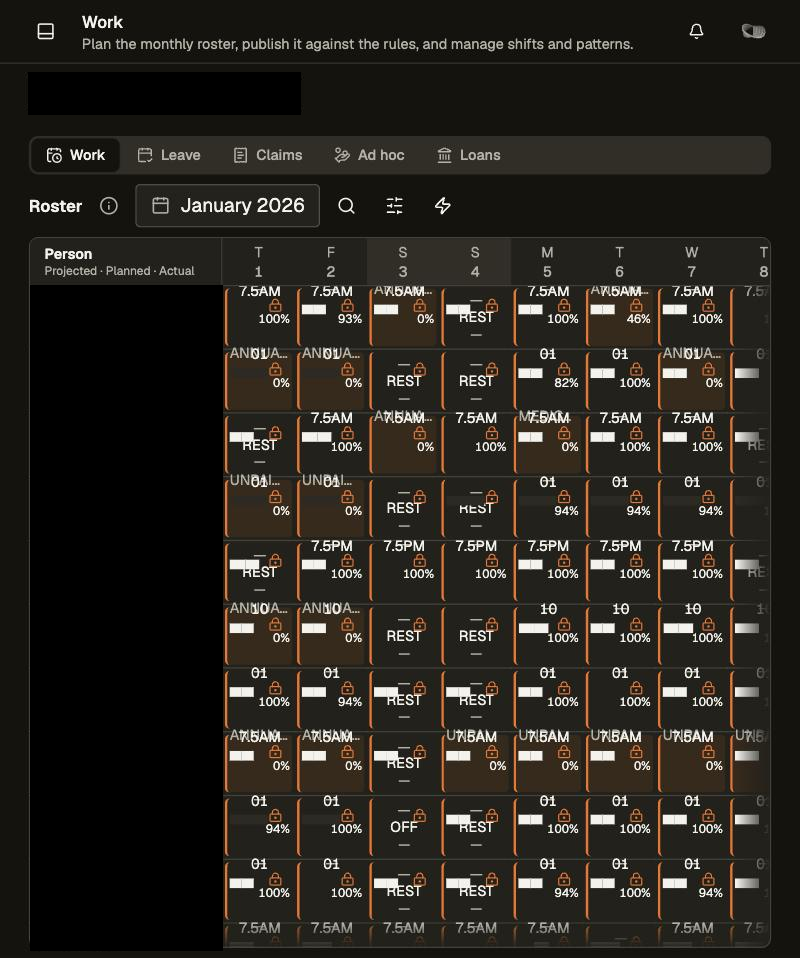800x958 pixels.
Task: Click the Person column header
Action: tap(125, 261)
